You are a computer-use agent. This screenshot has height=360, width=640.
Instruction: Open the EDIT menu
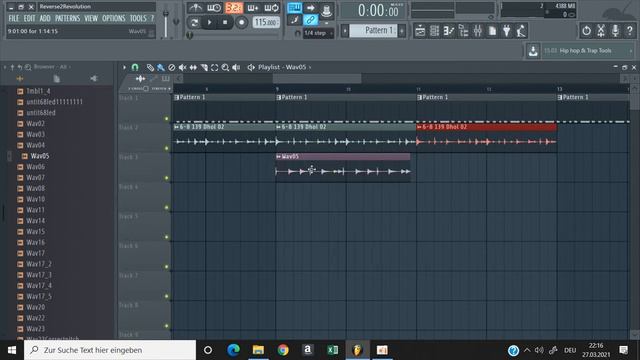(x=29, y=18)
